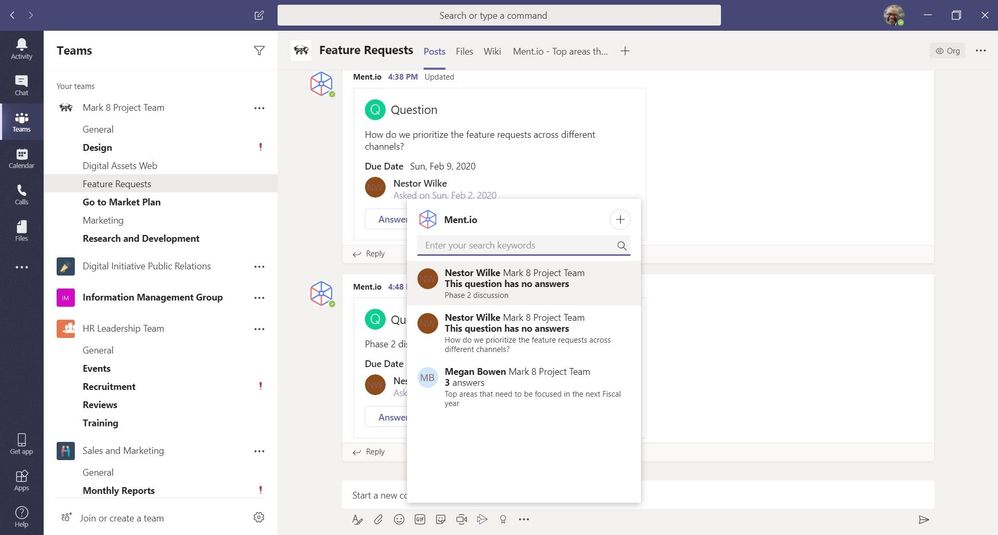The width and height of the screenshot is (998, 535).
Task: Open manage teams settings gear
Action: coord(258,517)
